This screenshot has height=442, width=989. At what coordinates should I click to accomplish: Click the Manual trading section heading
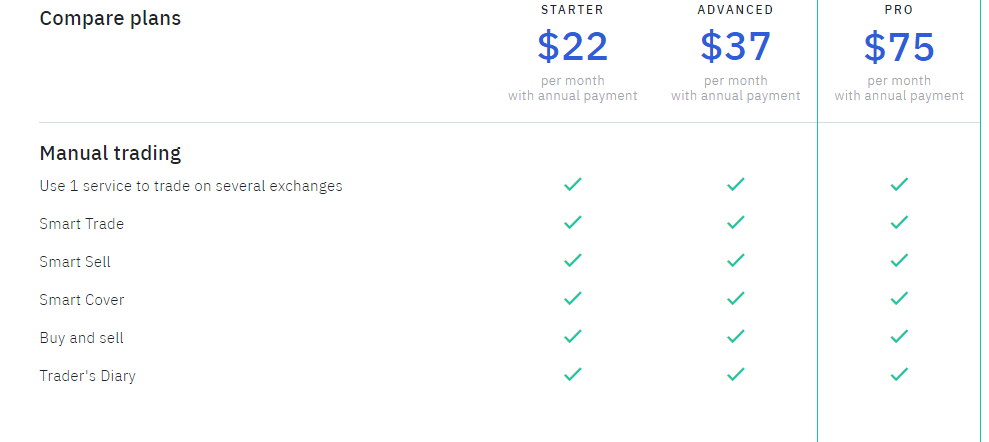pos(110,153)
